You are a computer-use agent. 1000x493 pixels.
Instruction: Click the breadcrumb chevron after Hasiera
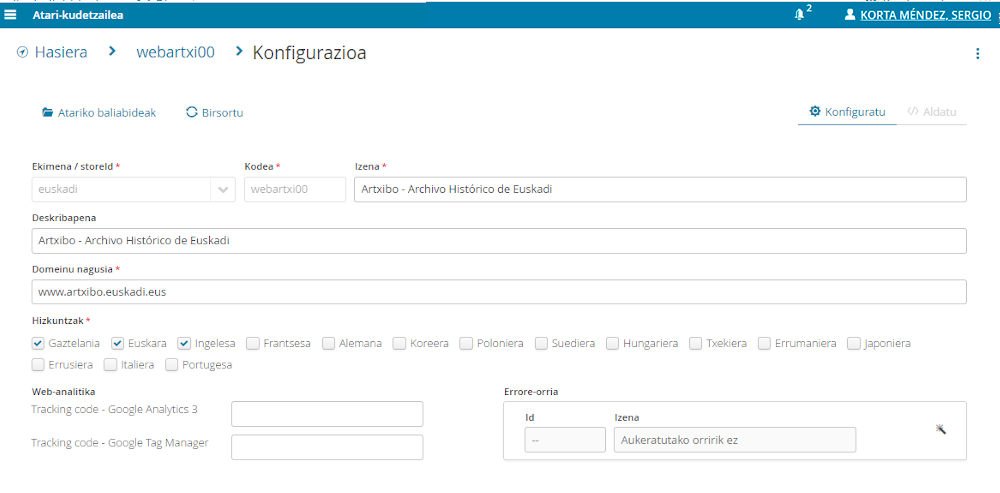(x=113, y=51)
